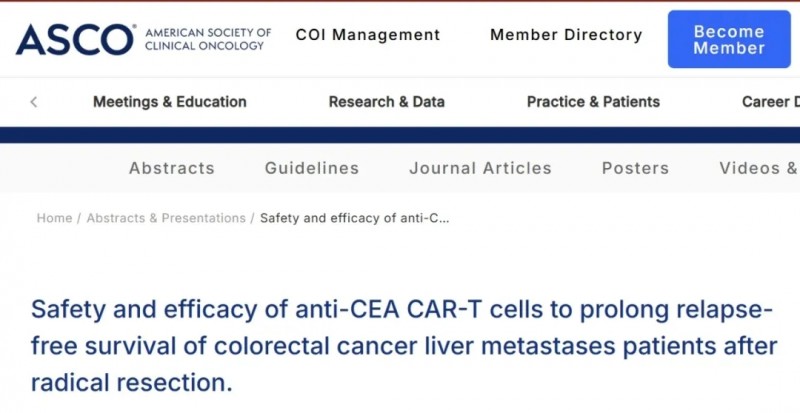Click the American Society of Clinical Oncology text

click(208, 39)
